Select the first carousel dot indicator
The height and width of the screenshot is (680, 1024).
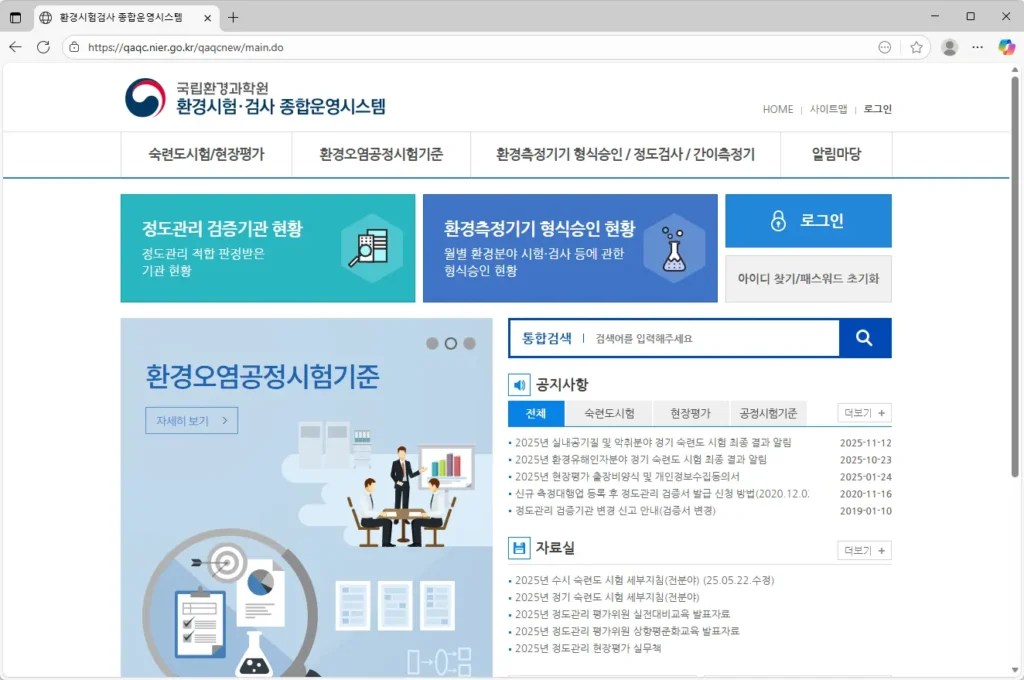432,344
